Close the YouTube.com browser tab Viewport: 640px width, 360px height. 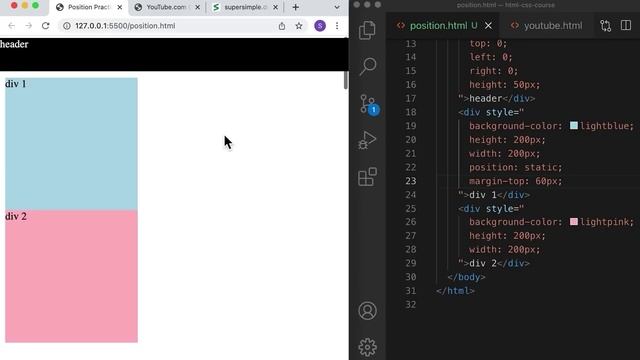198,7
